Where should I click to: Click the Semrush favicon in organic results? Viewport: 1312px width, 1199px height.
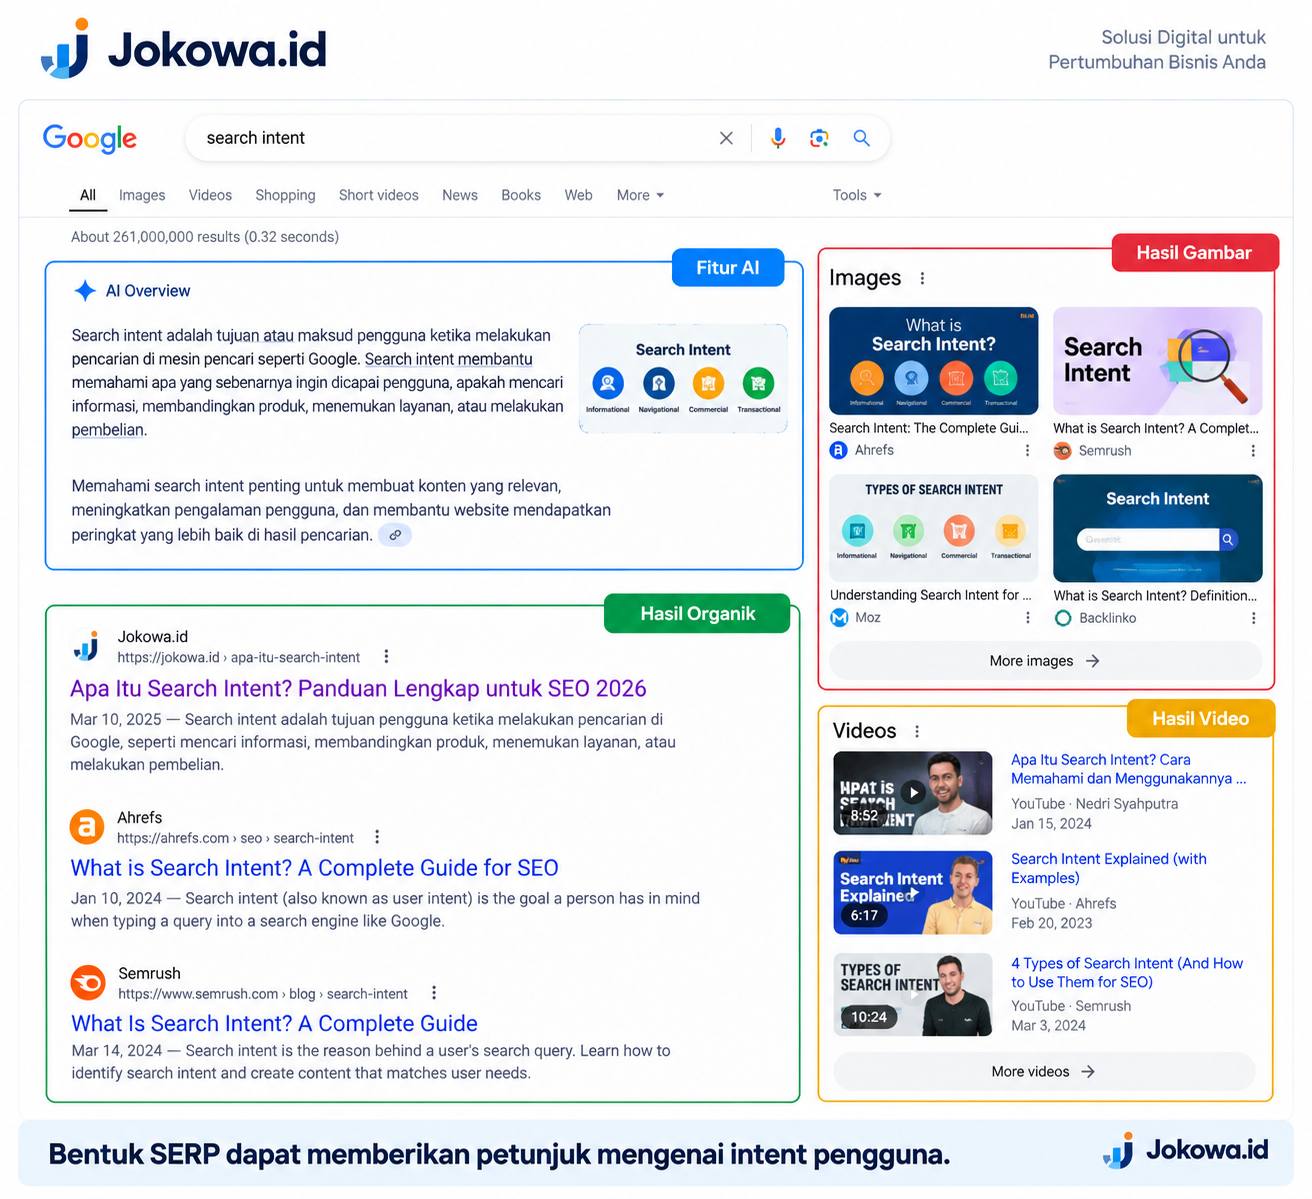click(x=87, y=983)
